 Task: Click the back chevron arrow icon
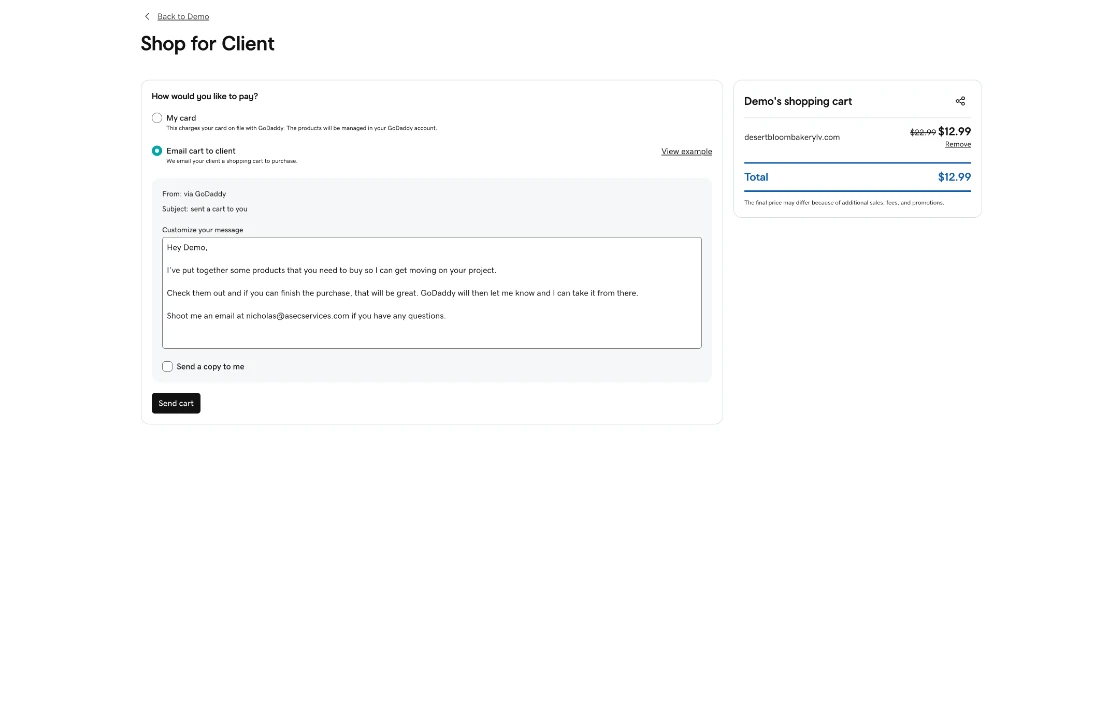pyautogui.click(x=147, y=16)
